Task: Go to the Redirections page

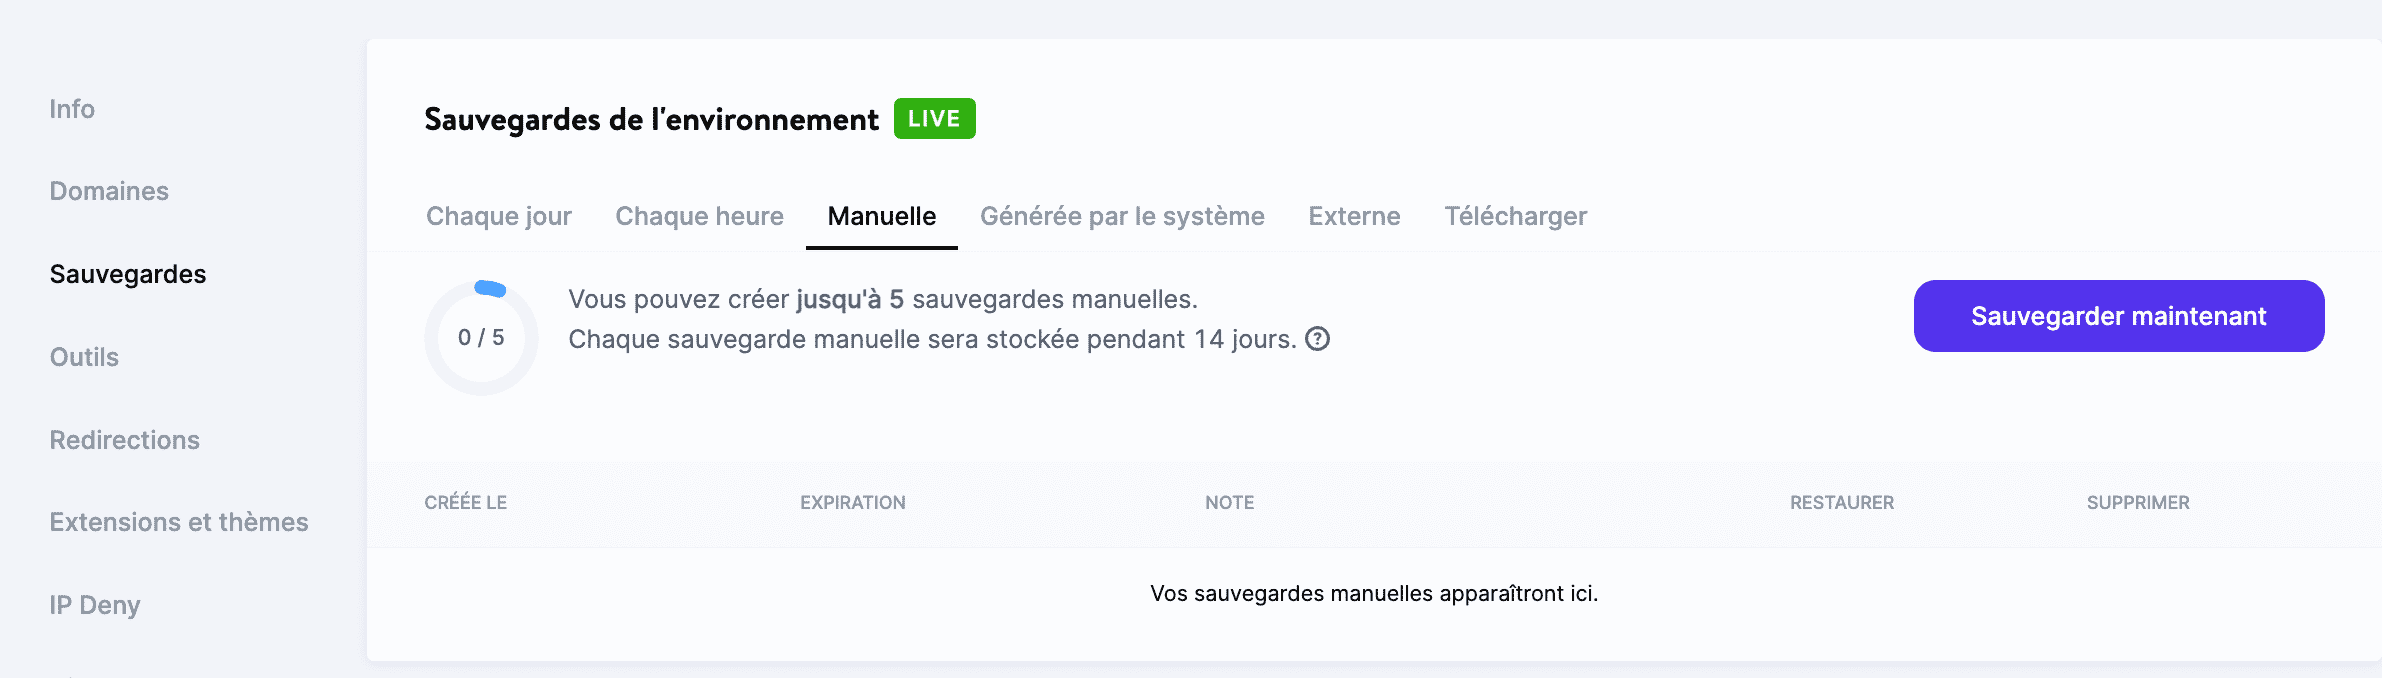Action: click(125, 439)
